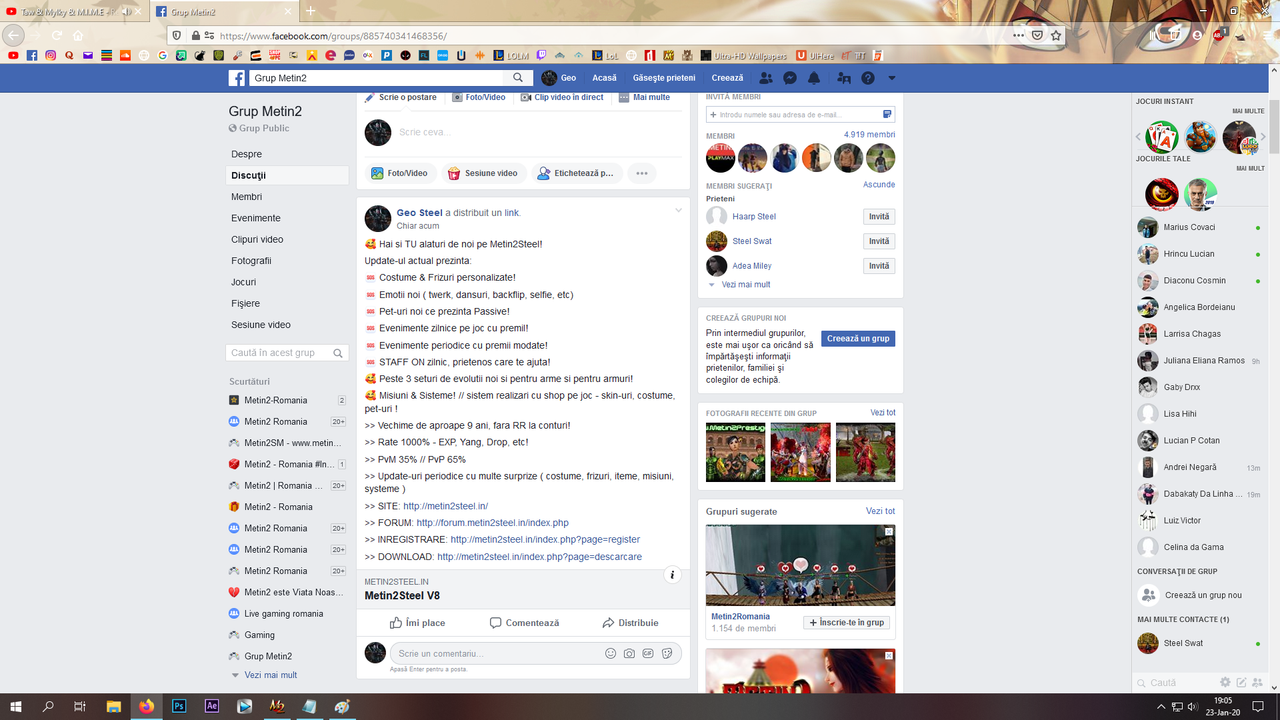Open the Messenger icon in the header
The width and height of the screenshot is (1280, 720).
790,78
